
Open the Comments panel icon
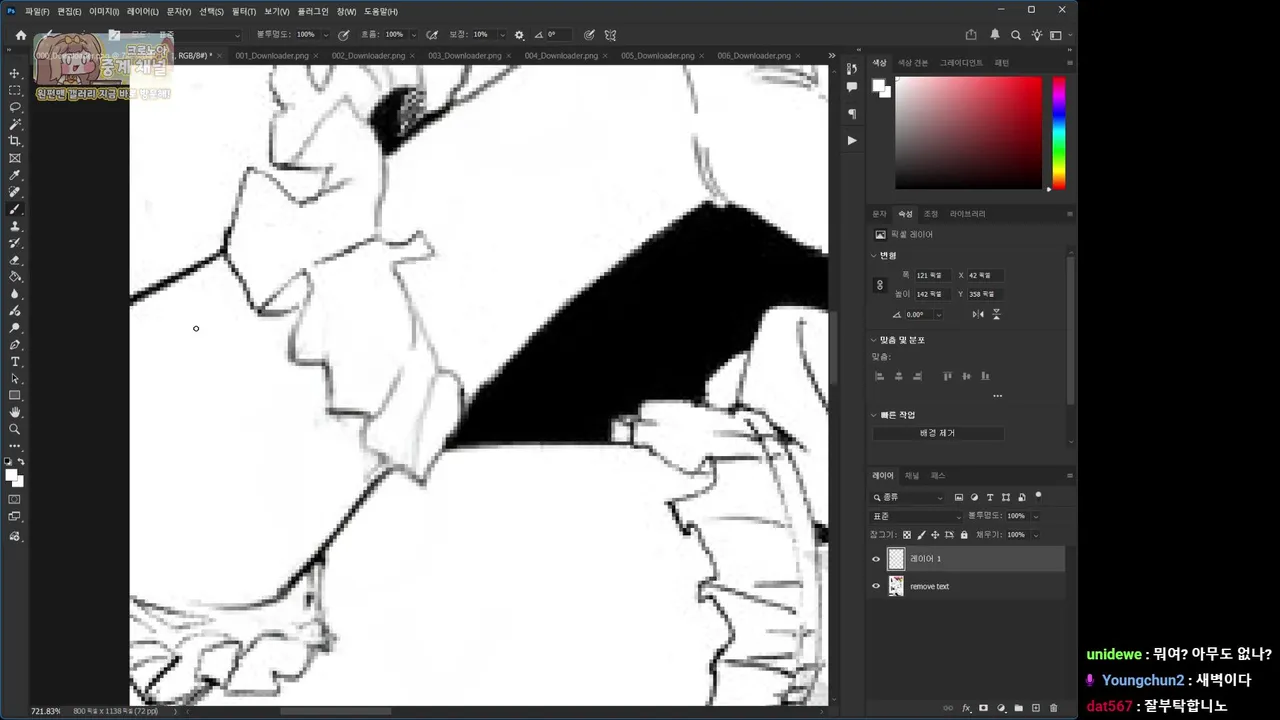(852, 88)
